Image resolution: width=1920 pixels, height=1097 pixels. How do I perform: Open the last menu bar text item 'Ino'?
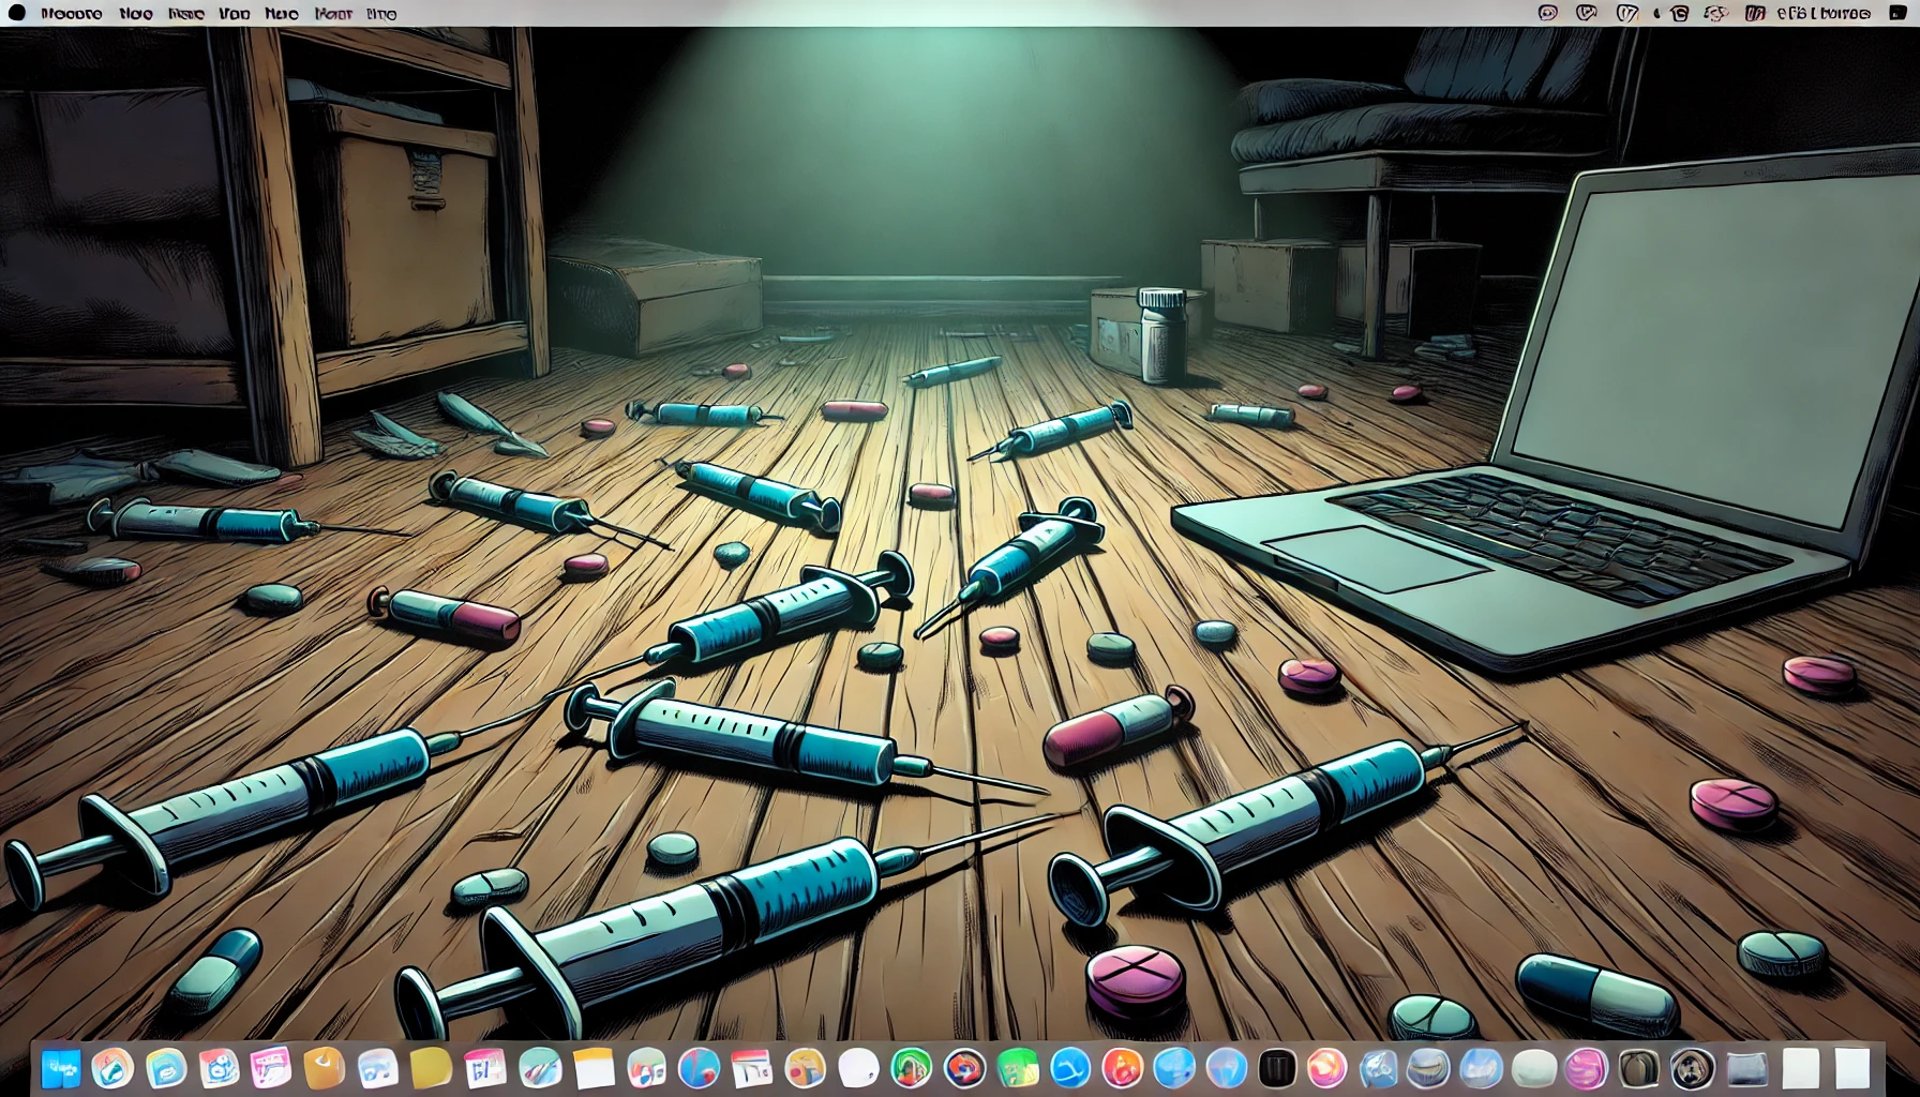point(381,14)
